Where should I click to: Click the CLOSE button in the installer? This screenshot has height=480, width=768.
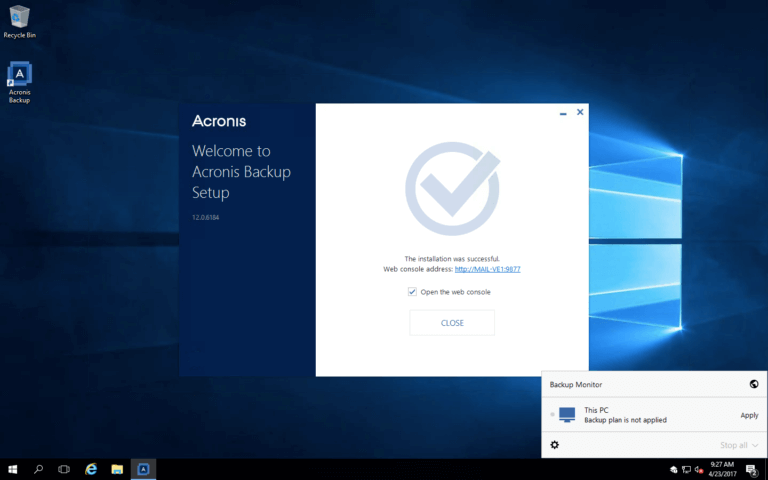coord(452,323)
